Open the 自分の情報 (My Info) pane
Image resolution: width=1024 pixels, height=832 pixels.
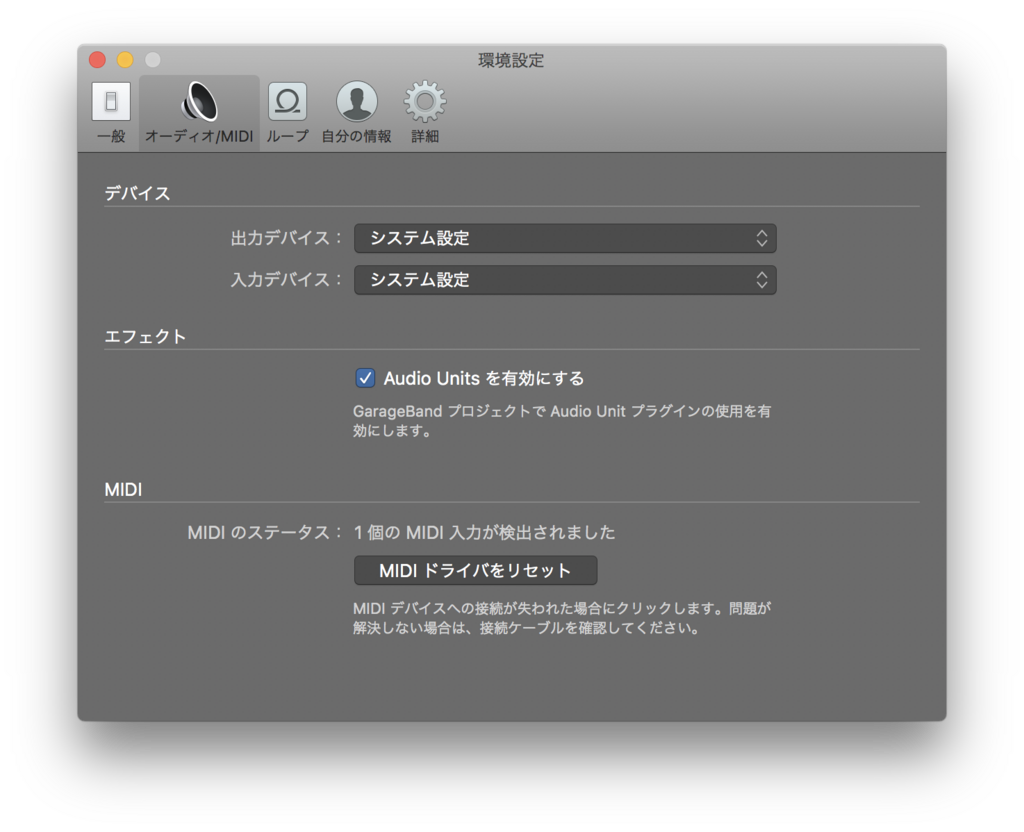(357, 112)
